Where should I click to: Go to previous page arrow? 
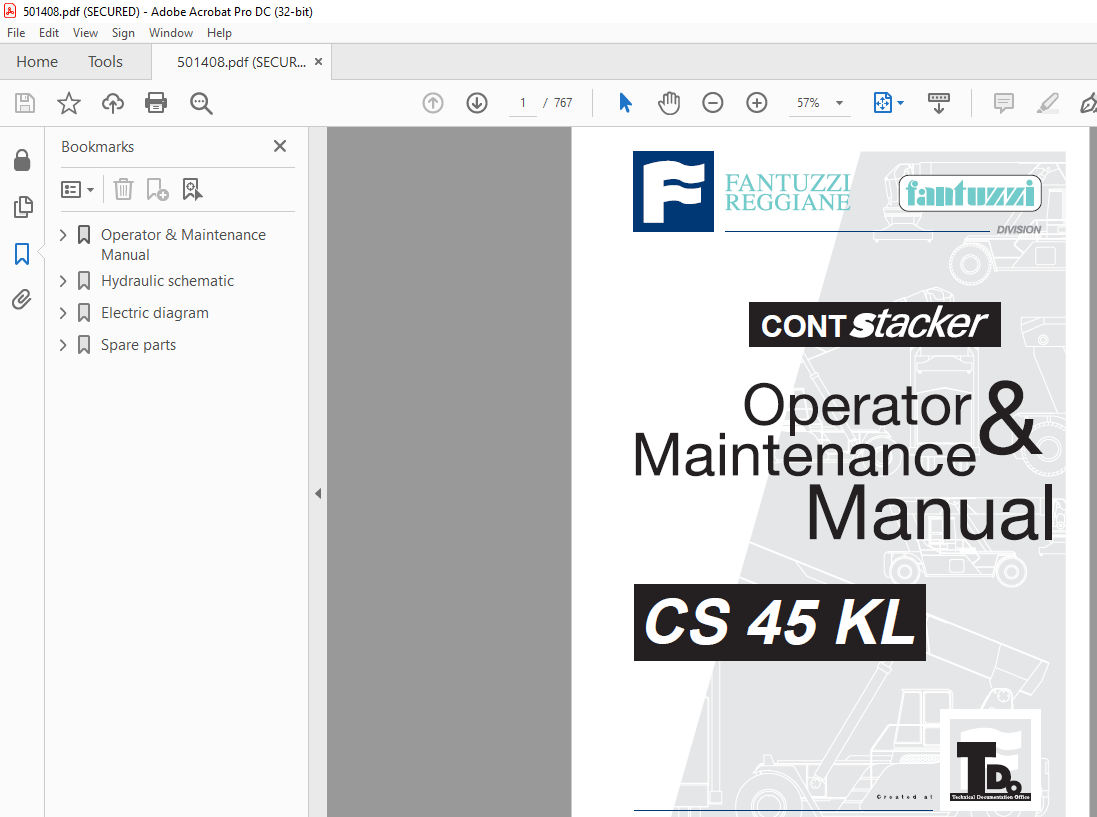(x=433, y=103)
